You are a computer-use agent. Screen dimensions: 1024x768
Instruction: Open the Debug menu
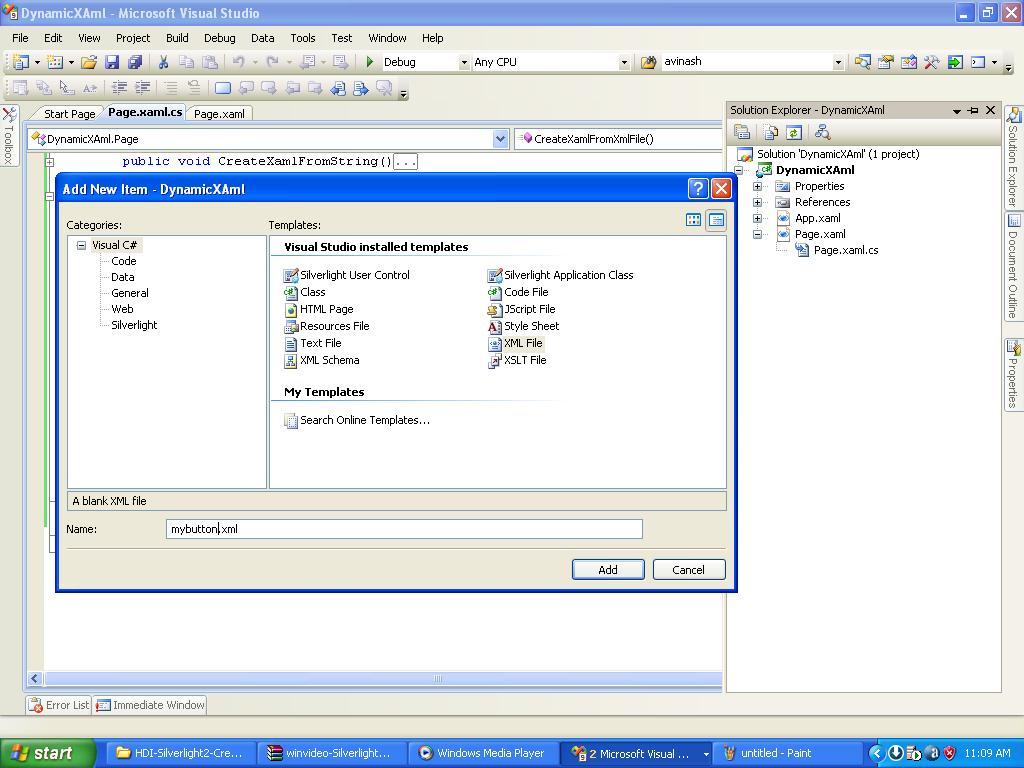click(x=219, y=38)
